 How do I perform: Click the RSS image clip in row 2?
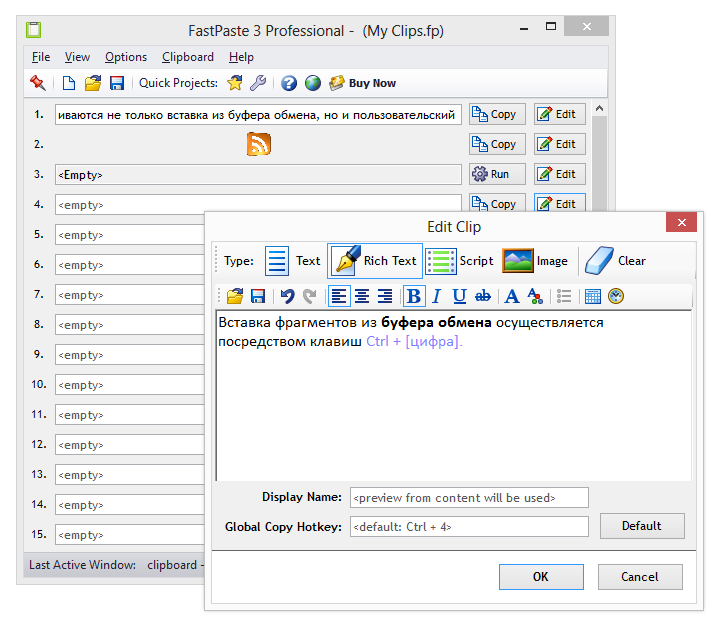[259, 144]
